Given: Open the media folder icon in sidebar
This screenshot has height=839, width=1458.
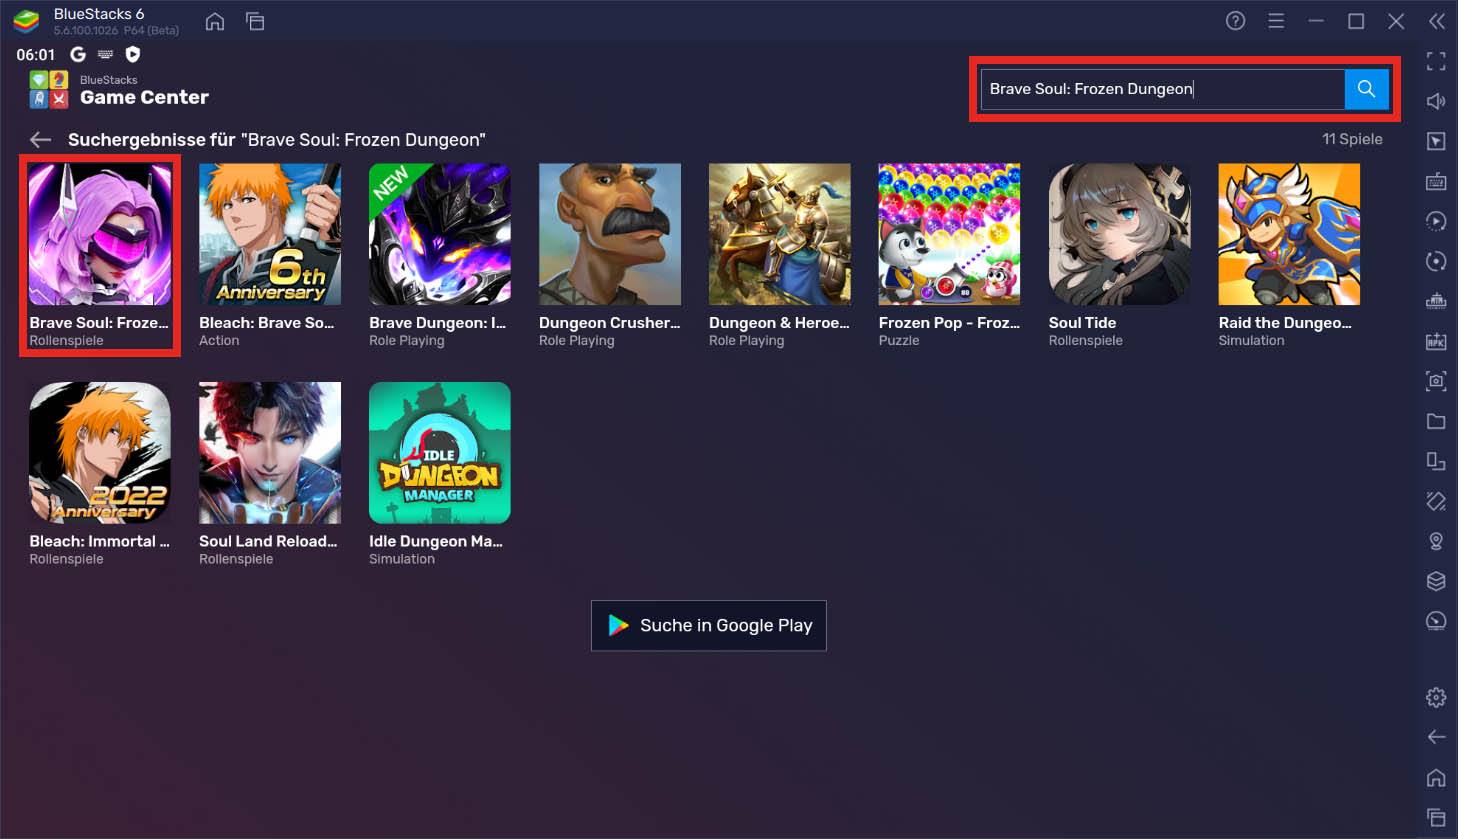Looking at the screenshot, I should pyautogui.click(x=1436, y=421).
